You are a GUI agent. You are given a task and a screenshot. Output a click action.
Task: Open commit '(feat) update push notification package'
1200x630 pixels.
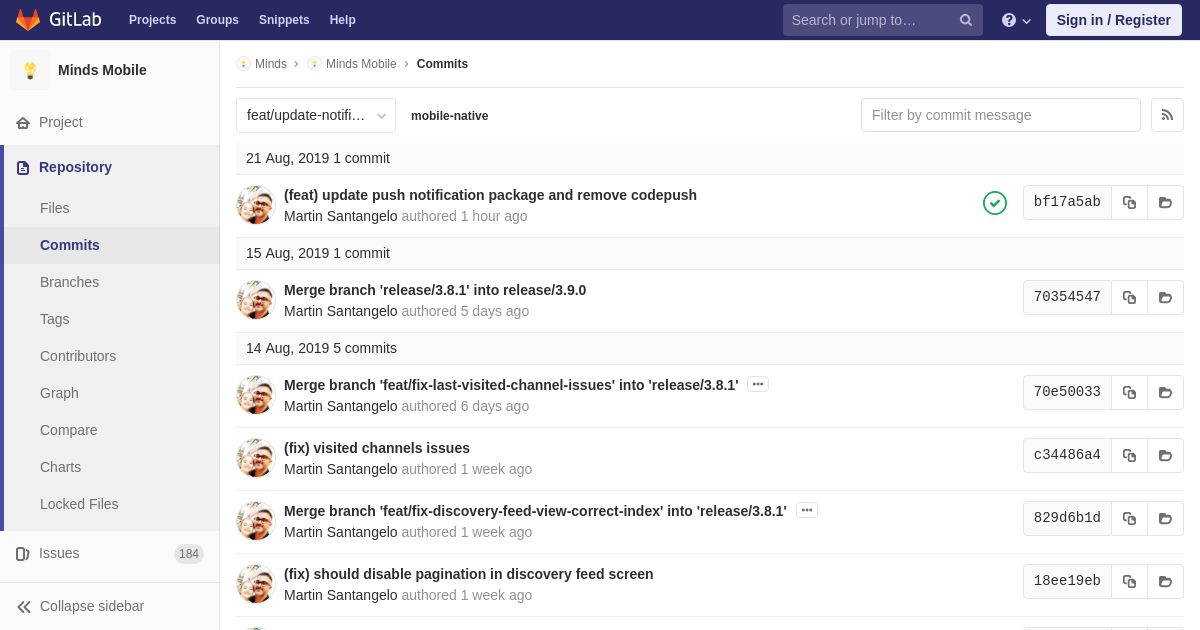click(x=490, y=195)
